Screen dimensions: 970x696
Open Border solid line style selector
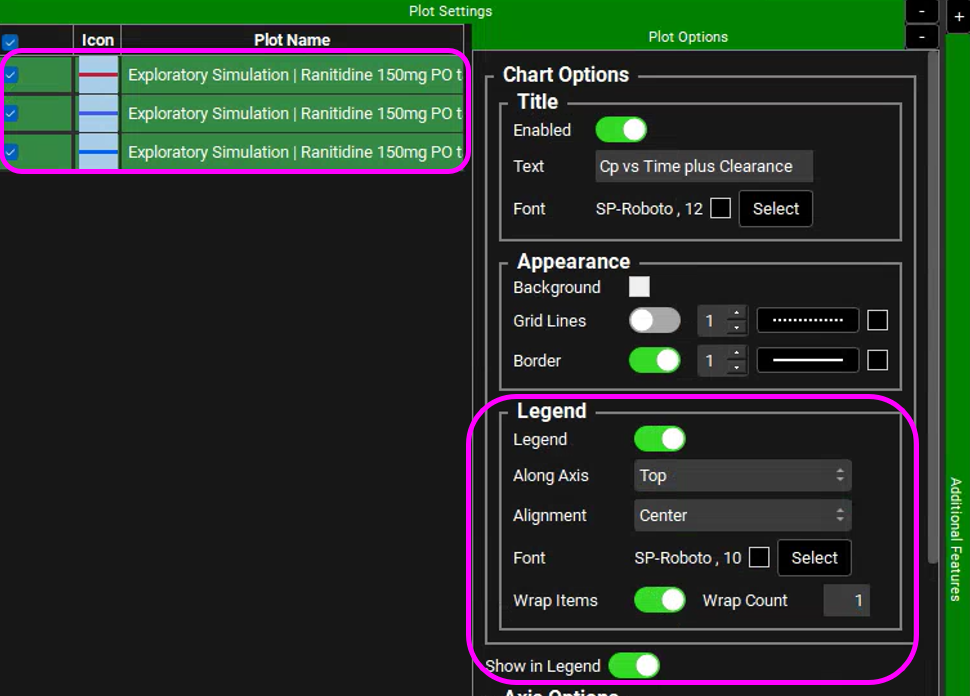click(x=807, y=360)
